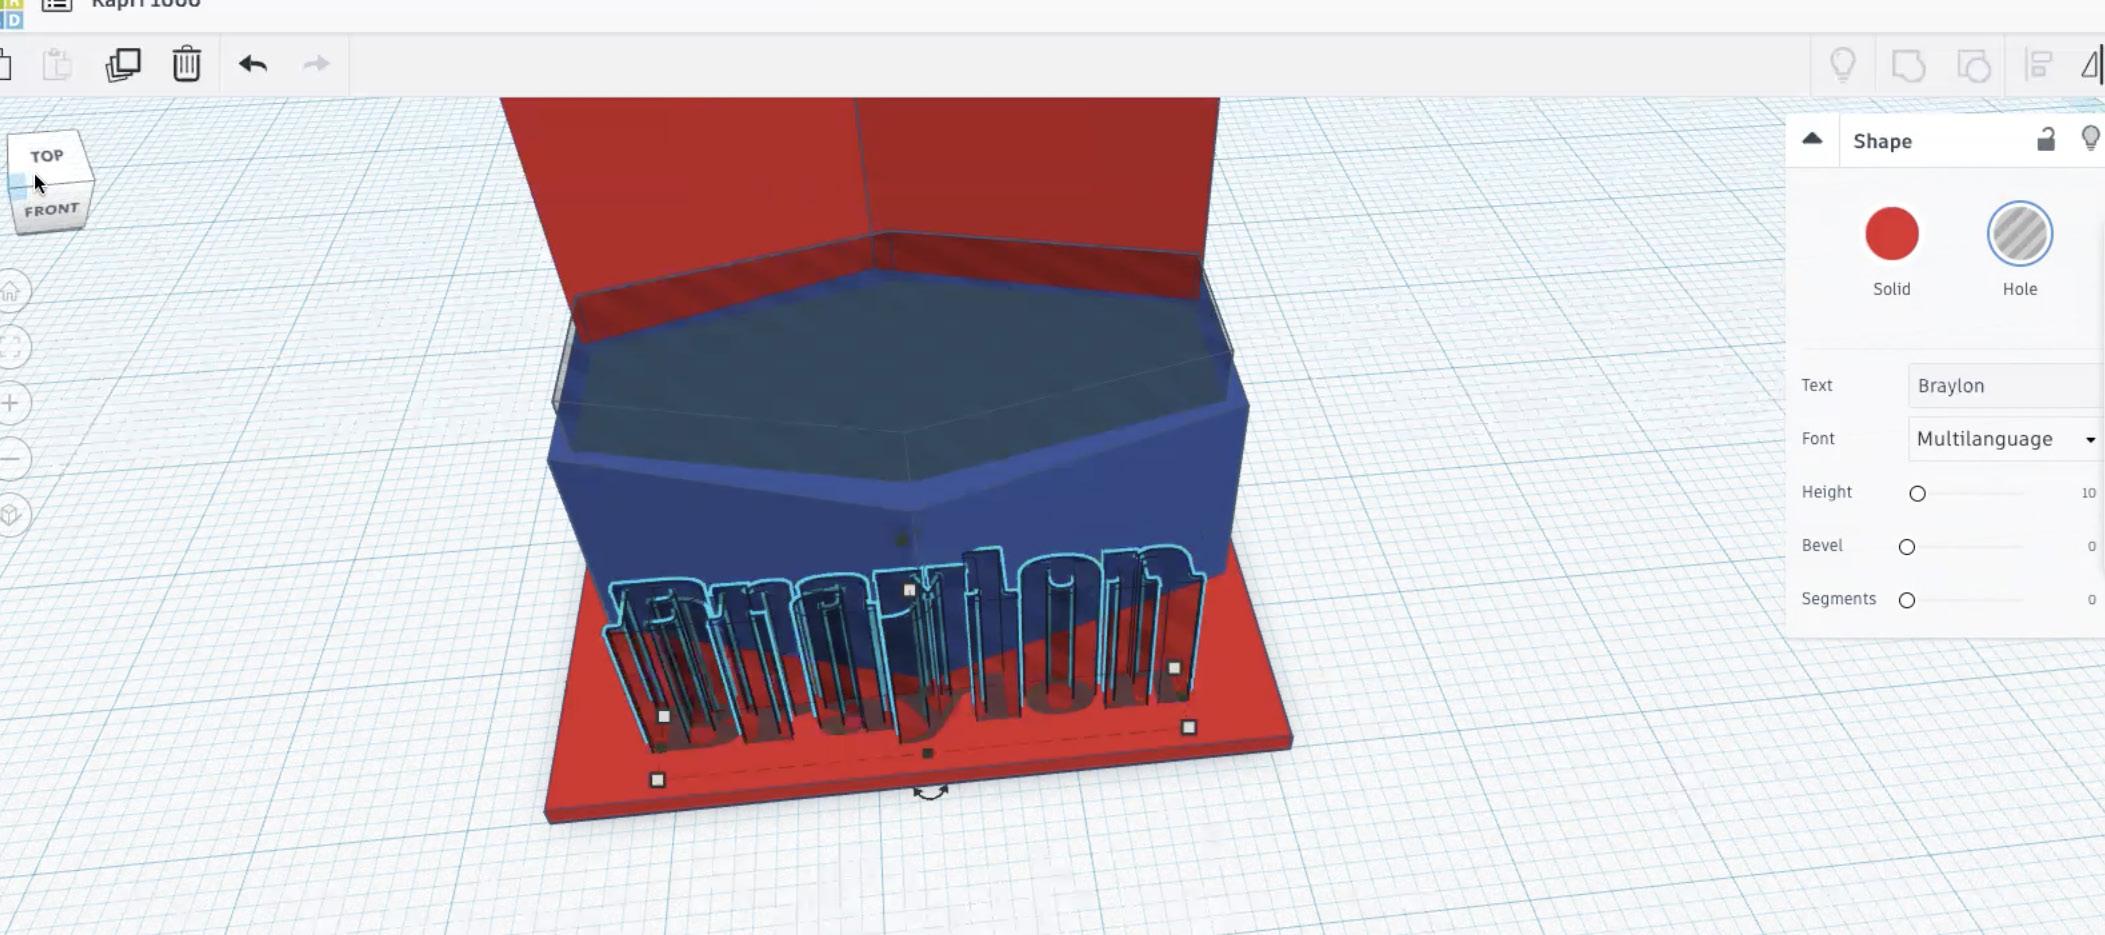Click the Ungroup shapes icon

click(1973, 67)
